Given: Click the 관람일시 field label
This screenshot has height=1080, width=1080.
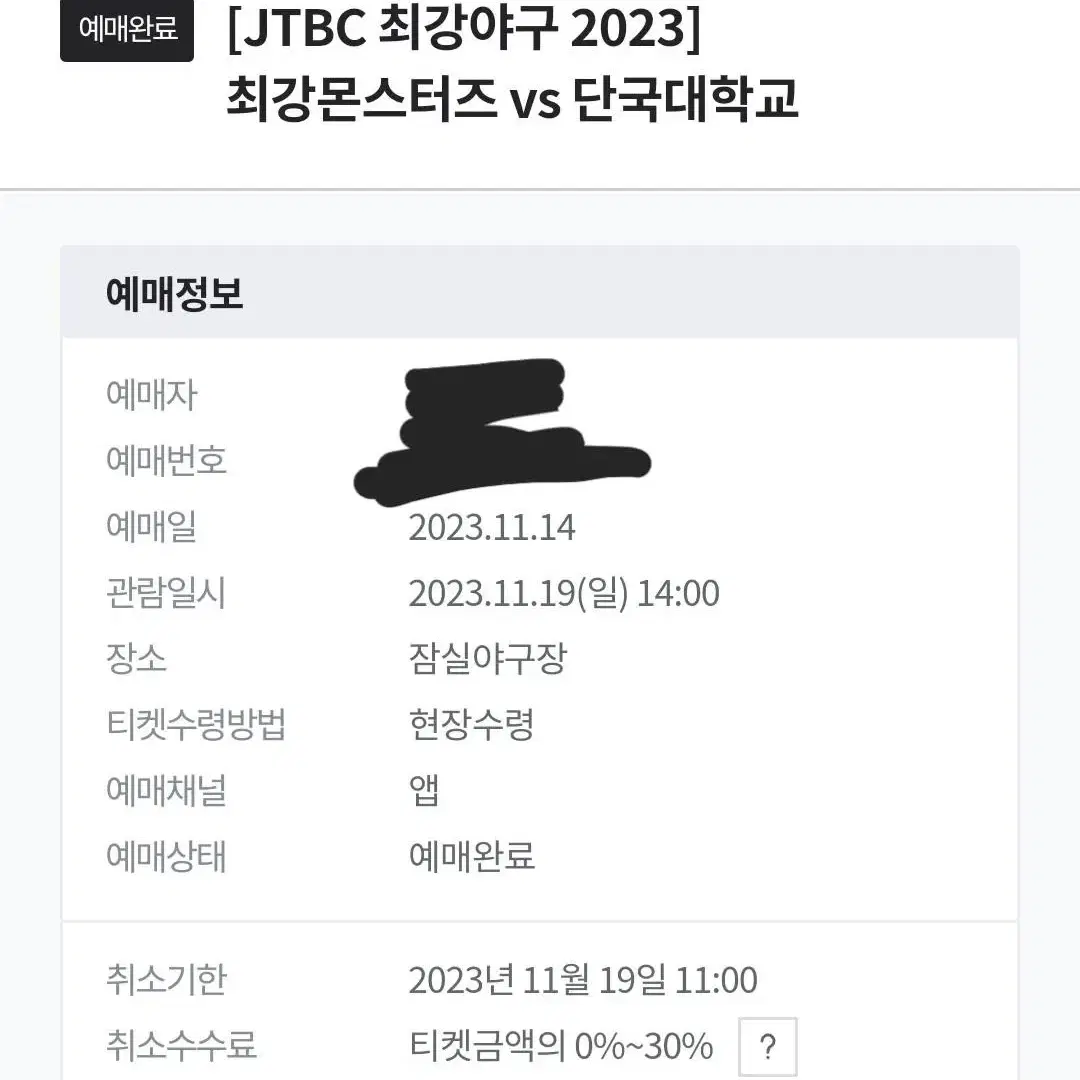Looking at the screenshot, I should (166, 593).
